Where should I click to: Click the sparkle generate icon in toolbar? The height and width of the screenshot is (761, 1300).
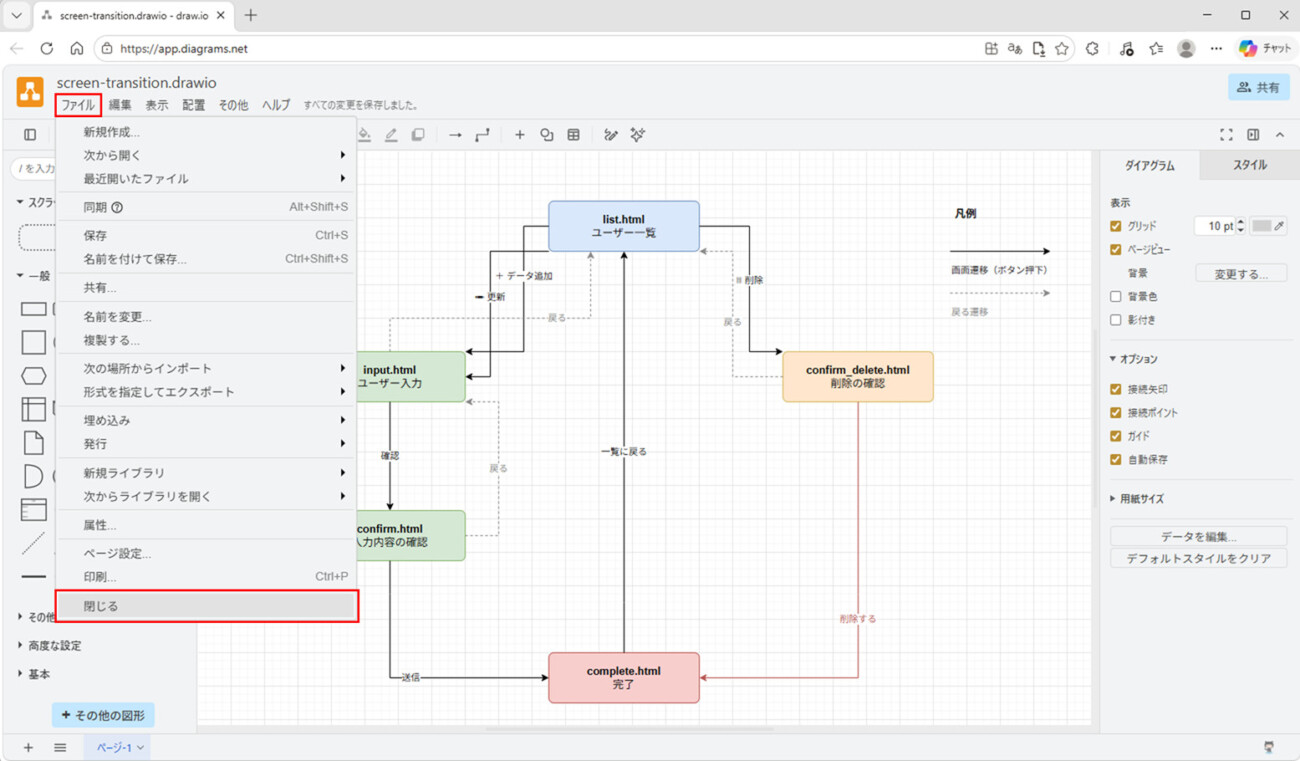637,135
